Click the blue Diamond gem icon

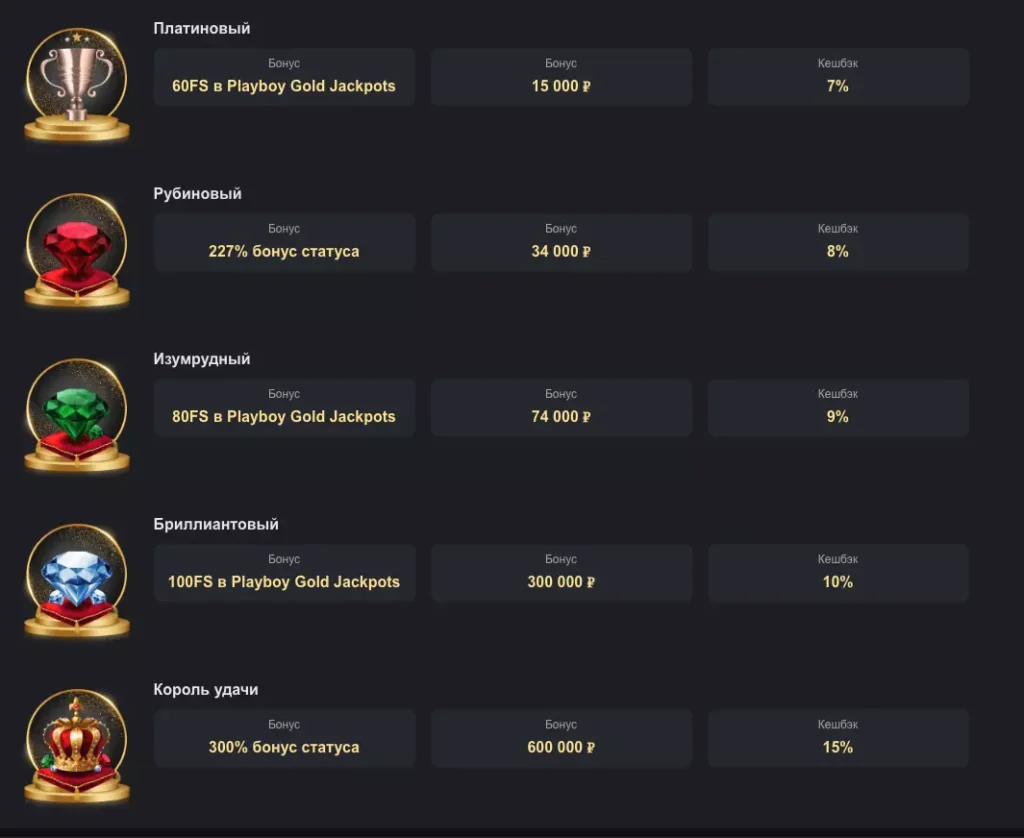click(76, 581)
